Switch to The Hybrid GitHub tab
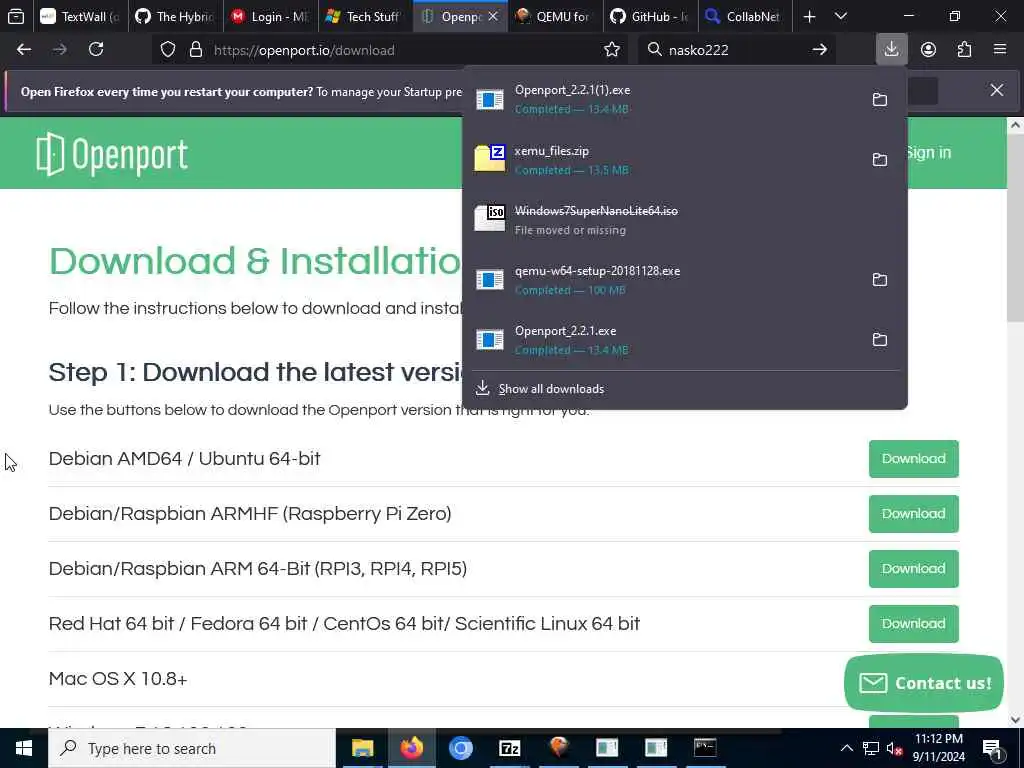Image resolution: width=1024 pixels, height=768 pixels. pyautogui.click(x=176, y=16)
